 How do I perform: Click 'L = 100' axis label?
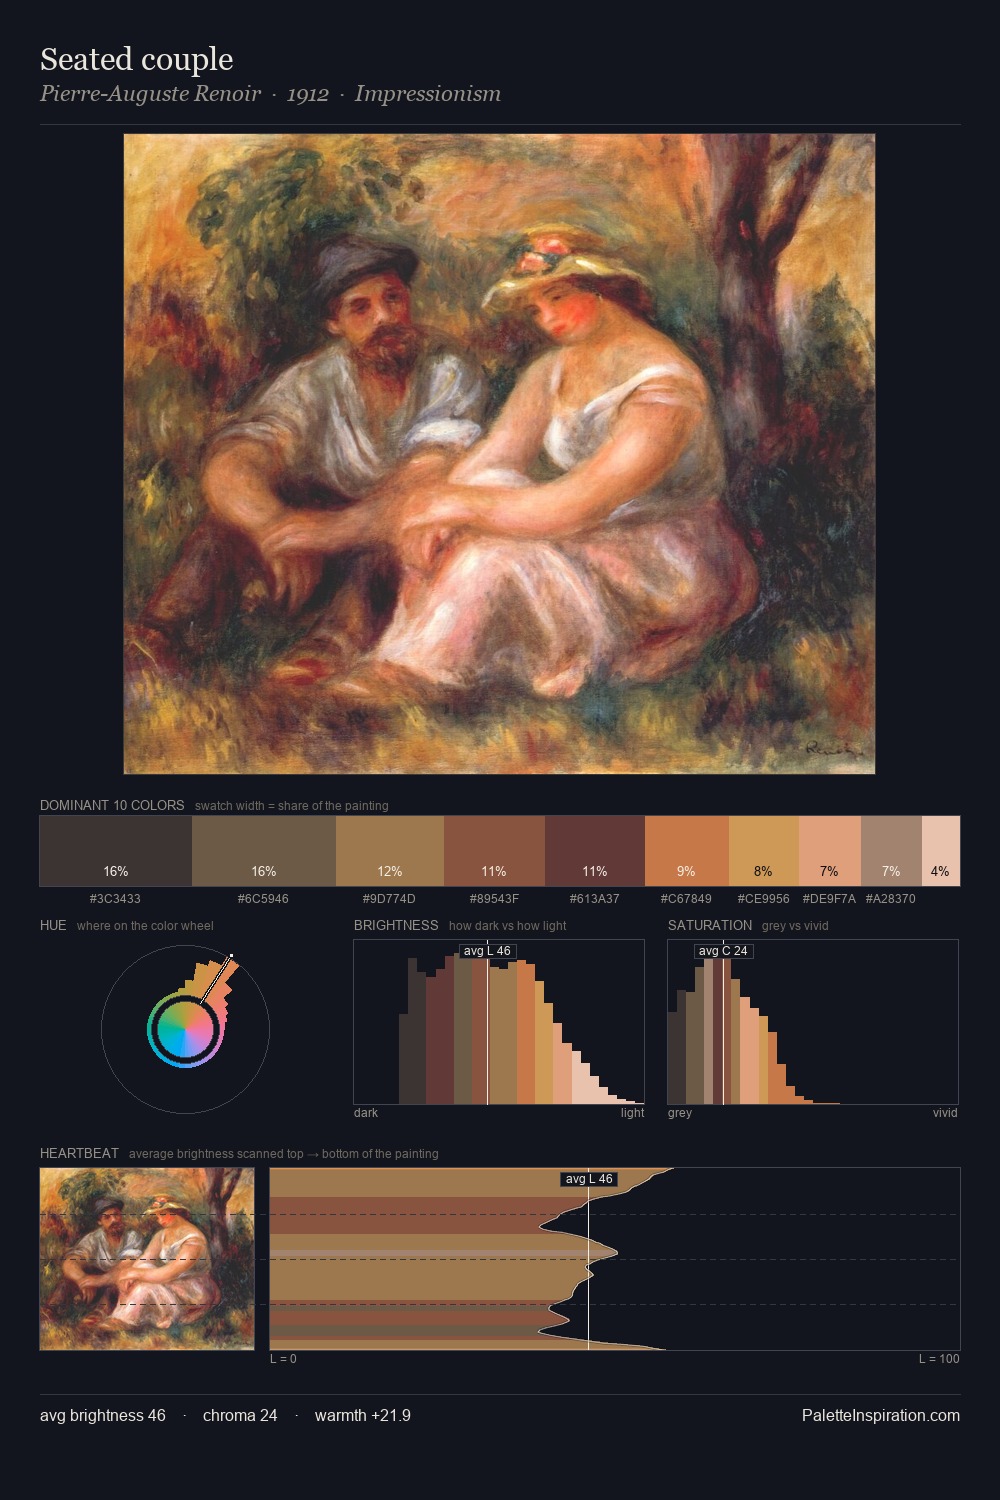pos(939,1358)
